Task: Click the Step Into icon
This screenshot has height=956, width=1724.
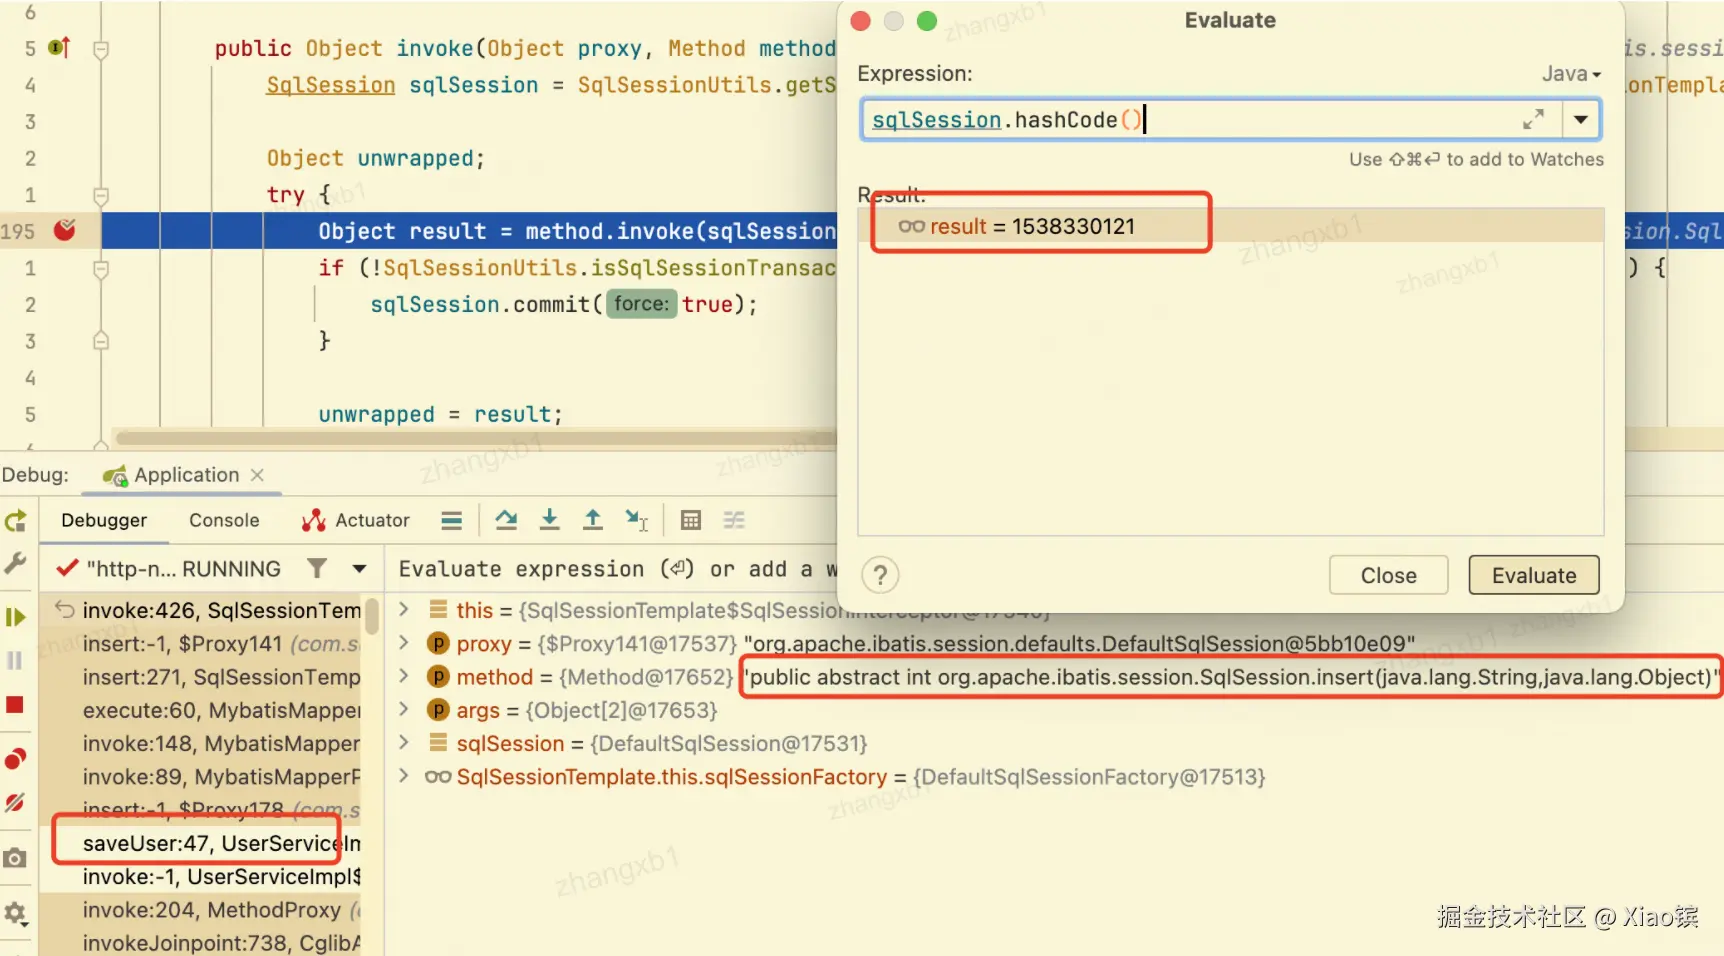Action: coord(550,520)
